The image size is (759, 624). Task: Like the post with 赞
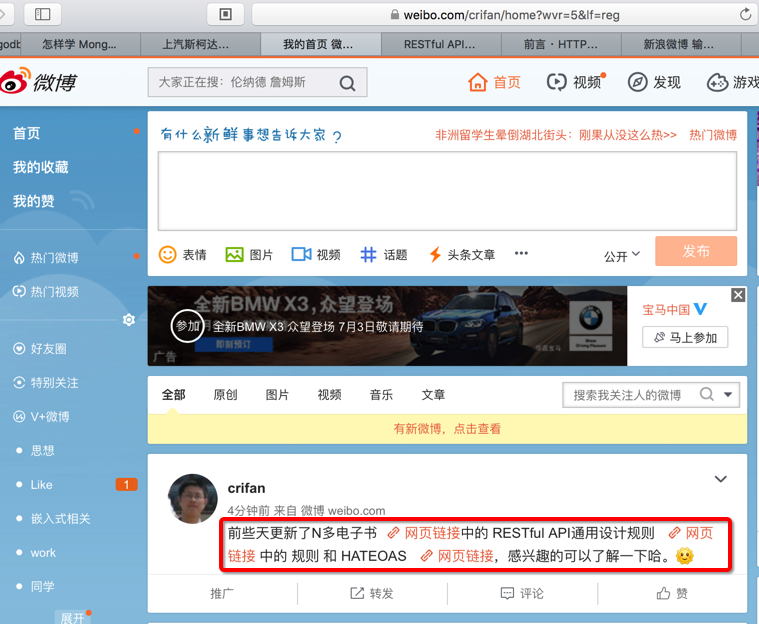[x=672, y=593]
